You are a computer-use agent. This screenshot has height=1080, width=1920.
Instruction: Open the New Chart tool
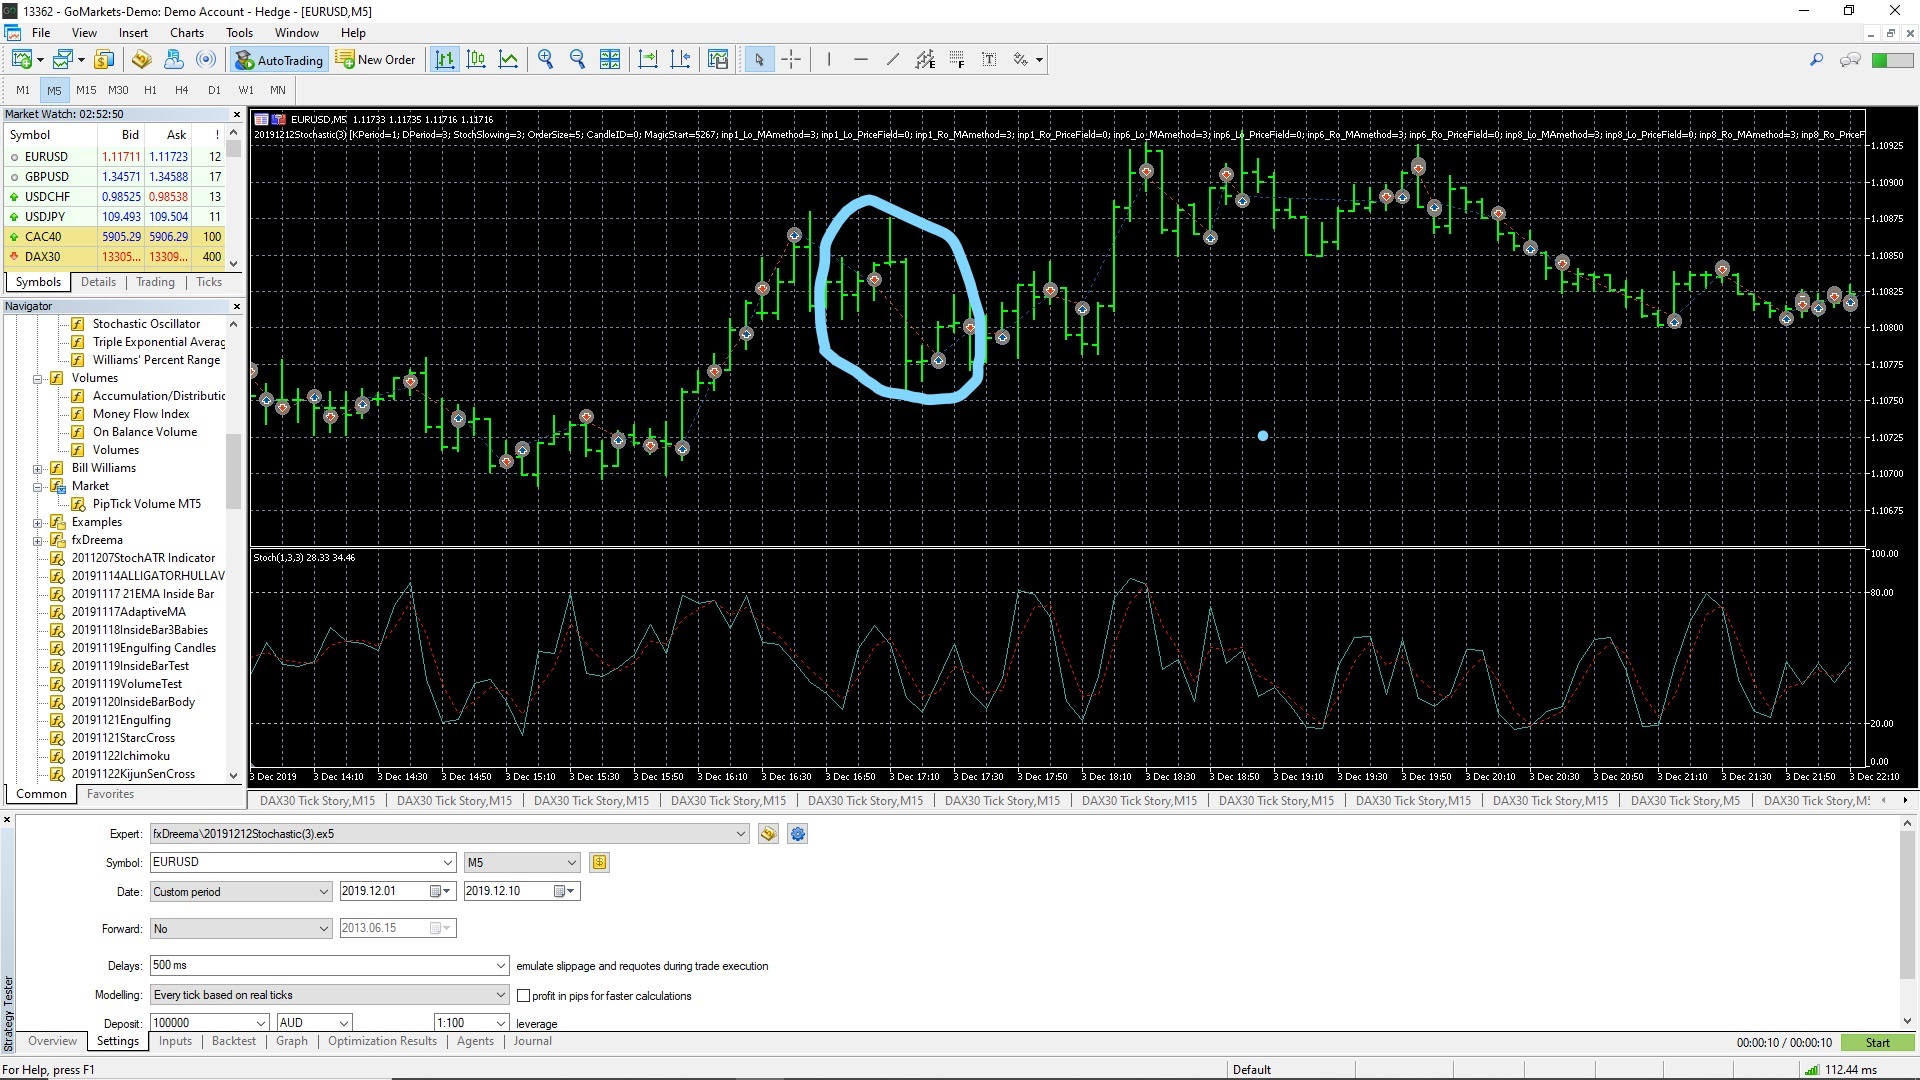[x=22, y=60]
